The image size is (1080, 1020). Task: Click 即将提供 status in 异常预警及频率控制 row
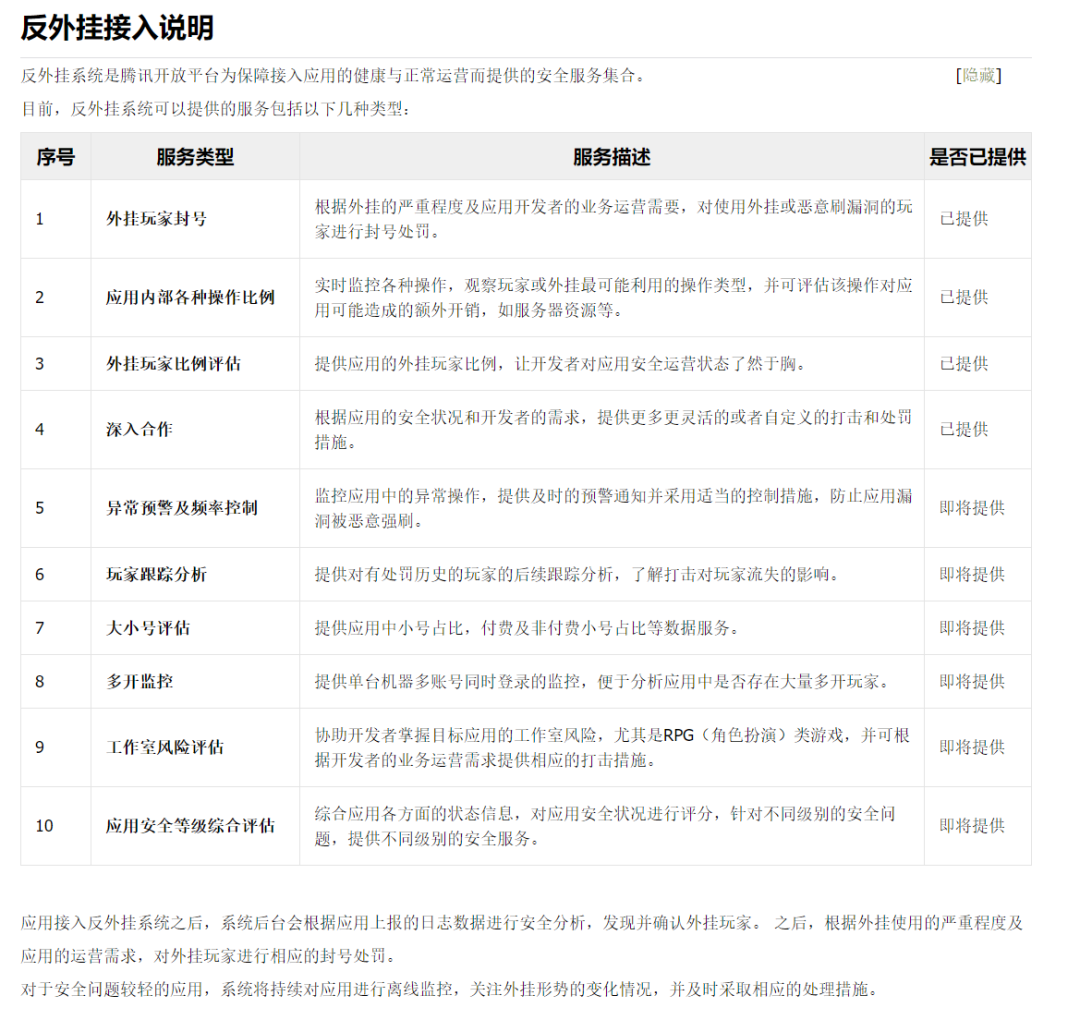[x=972, y=508]
